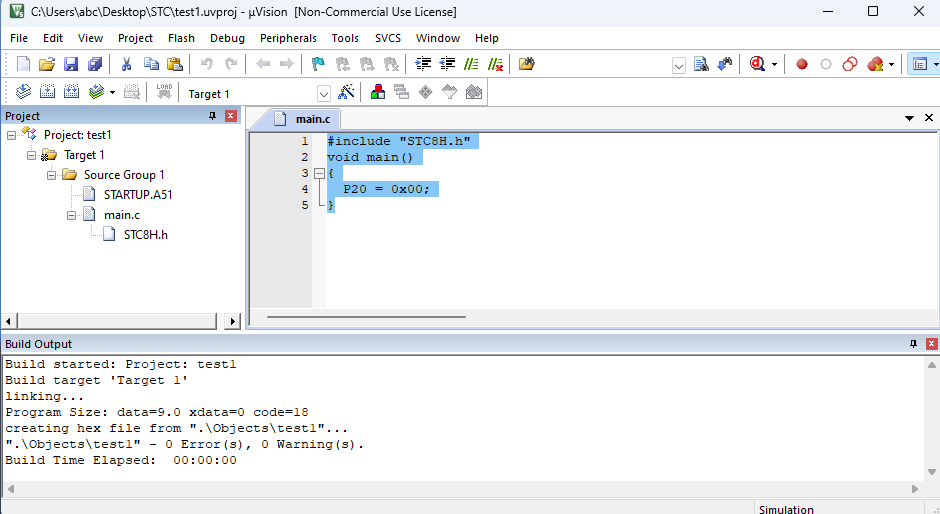
Task: Open Find in Files icon
Action: (x=526, y=64)
